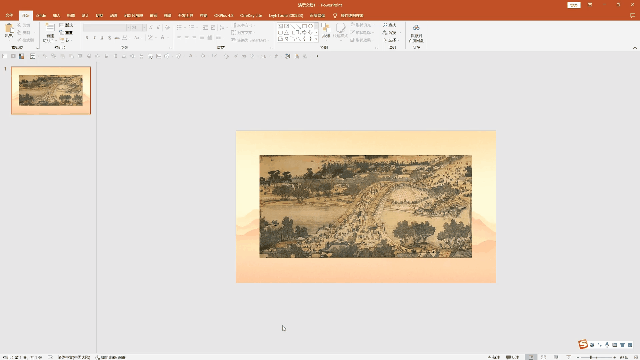Click the Tell Me search box
Screen dimensions: 640x360
[348, 16]
